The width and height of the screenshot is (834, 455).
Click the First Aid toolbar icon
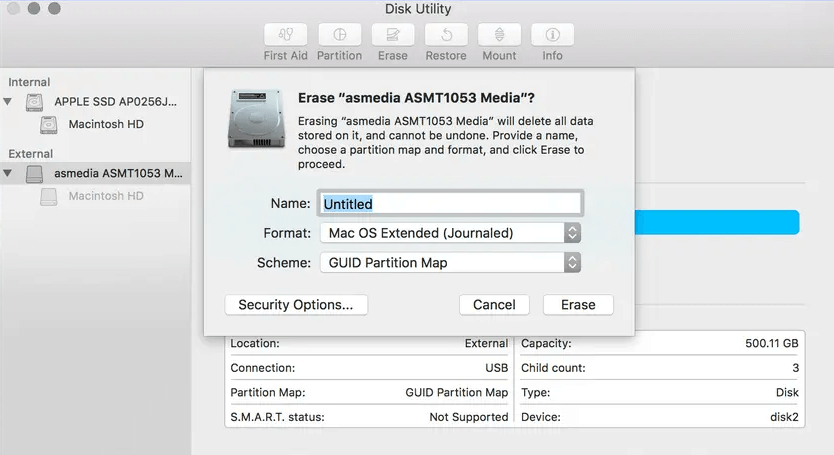tap(286, 35)
